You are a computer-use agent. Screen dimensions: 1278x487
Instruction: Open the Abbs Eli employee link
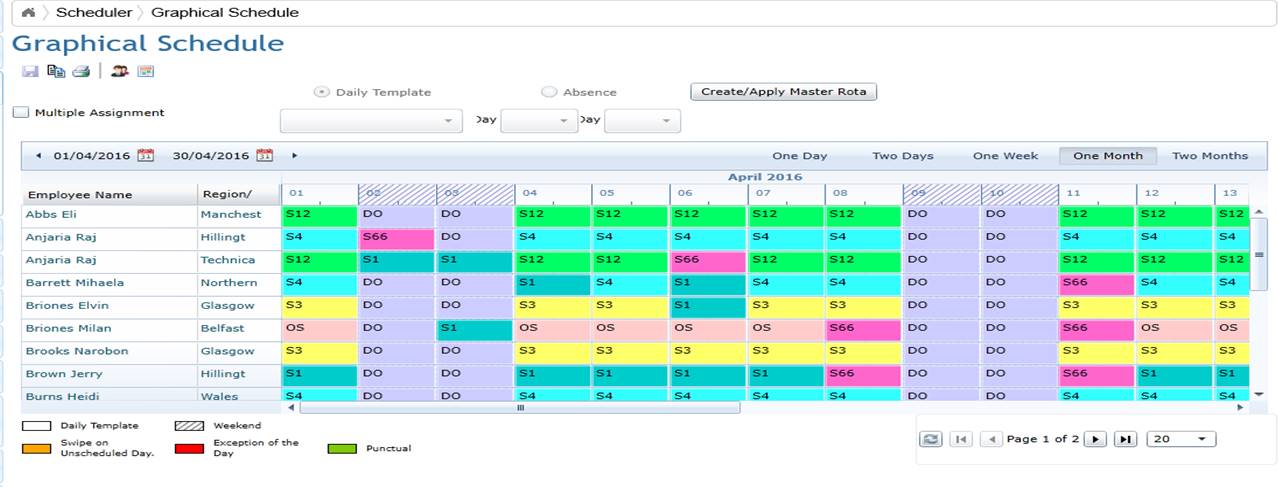(51, 214)
